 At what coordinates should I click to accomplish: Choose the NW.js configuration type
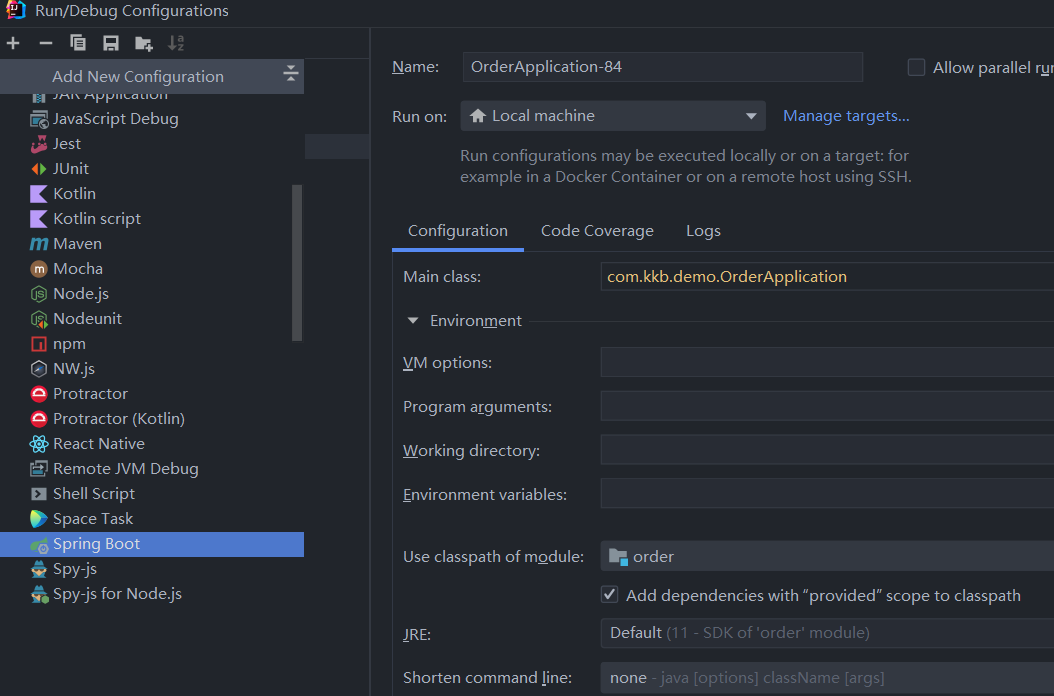pos(152,369)
